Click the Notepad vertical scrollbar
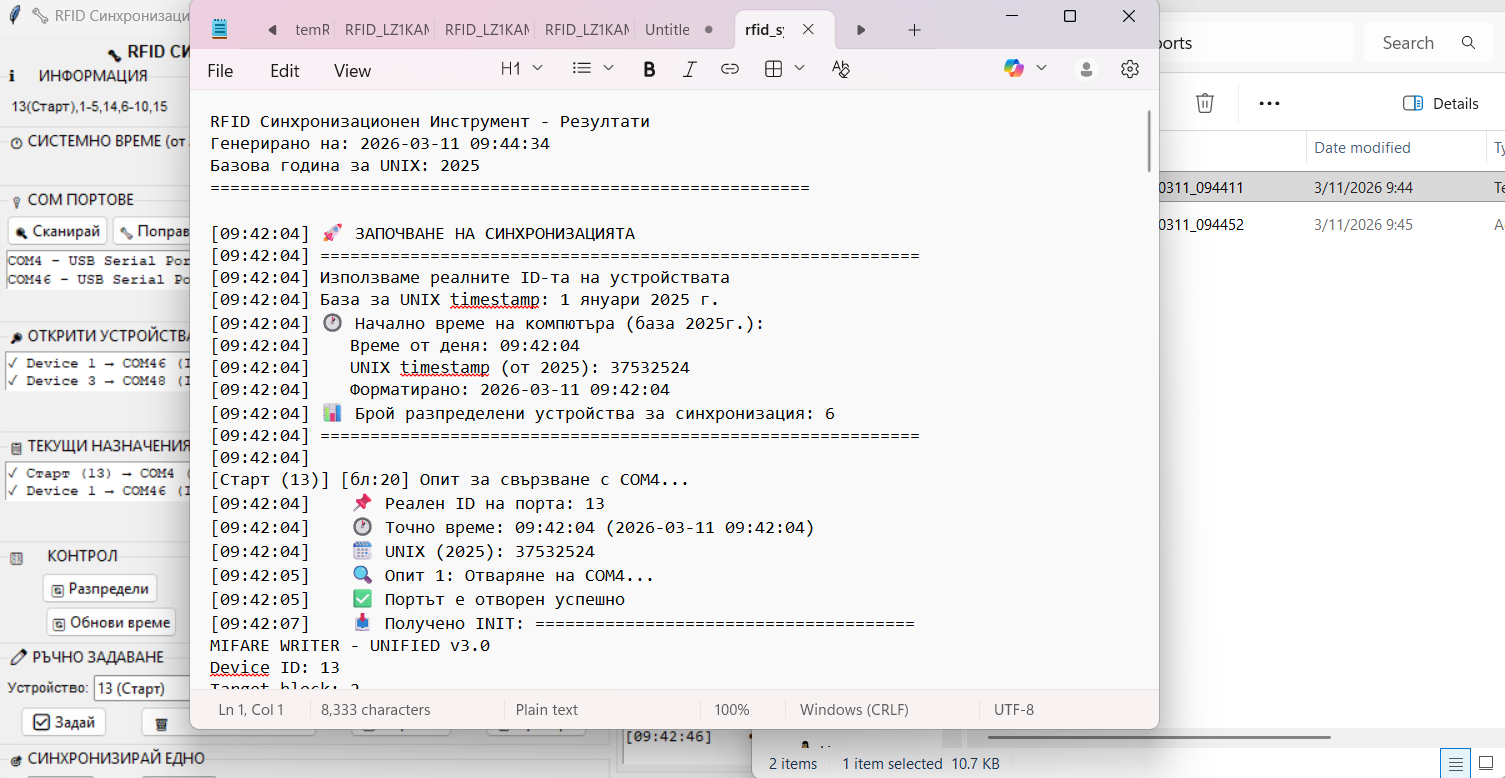This screenshot has height=778, width=1505. [x=1150, y=140]
